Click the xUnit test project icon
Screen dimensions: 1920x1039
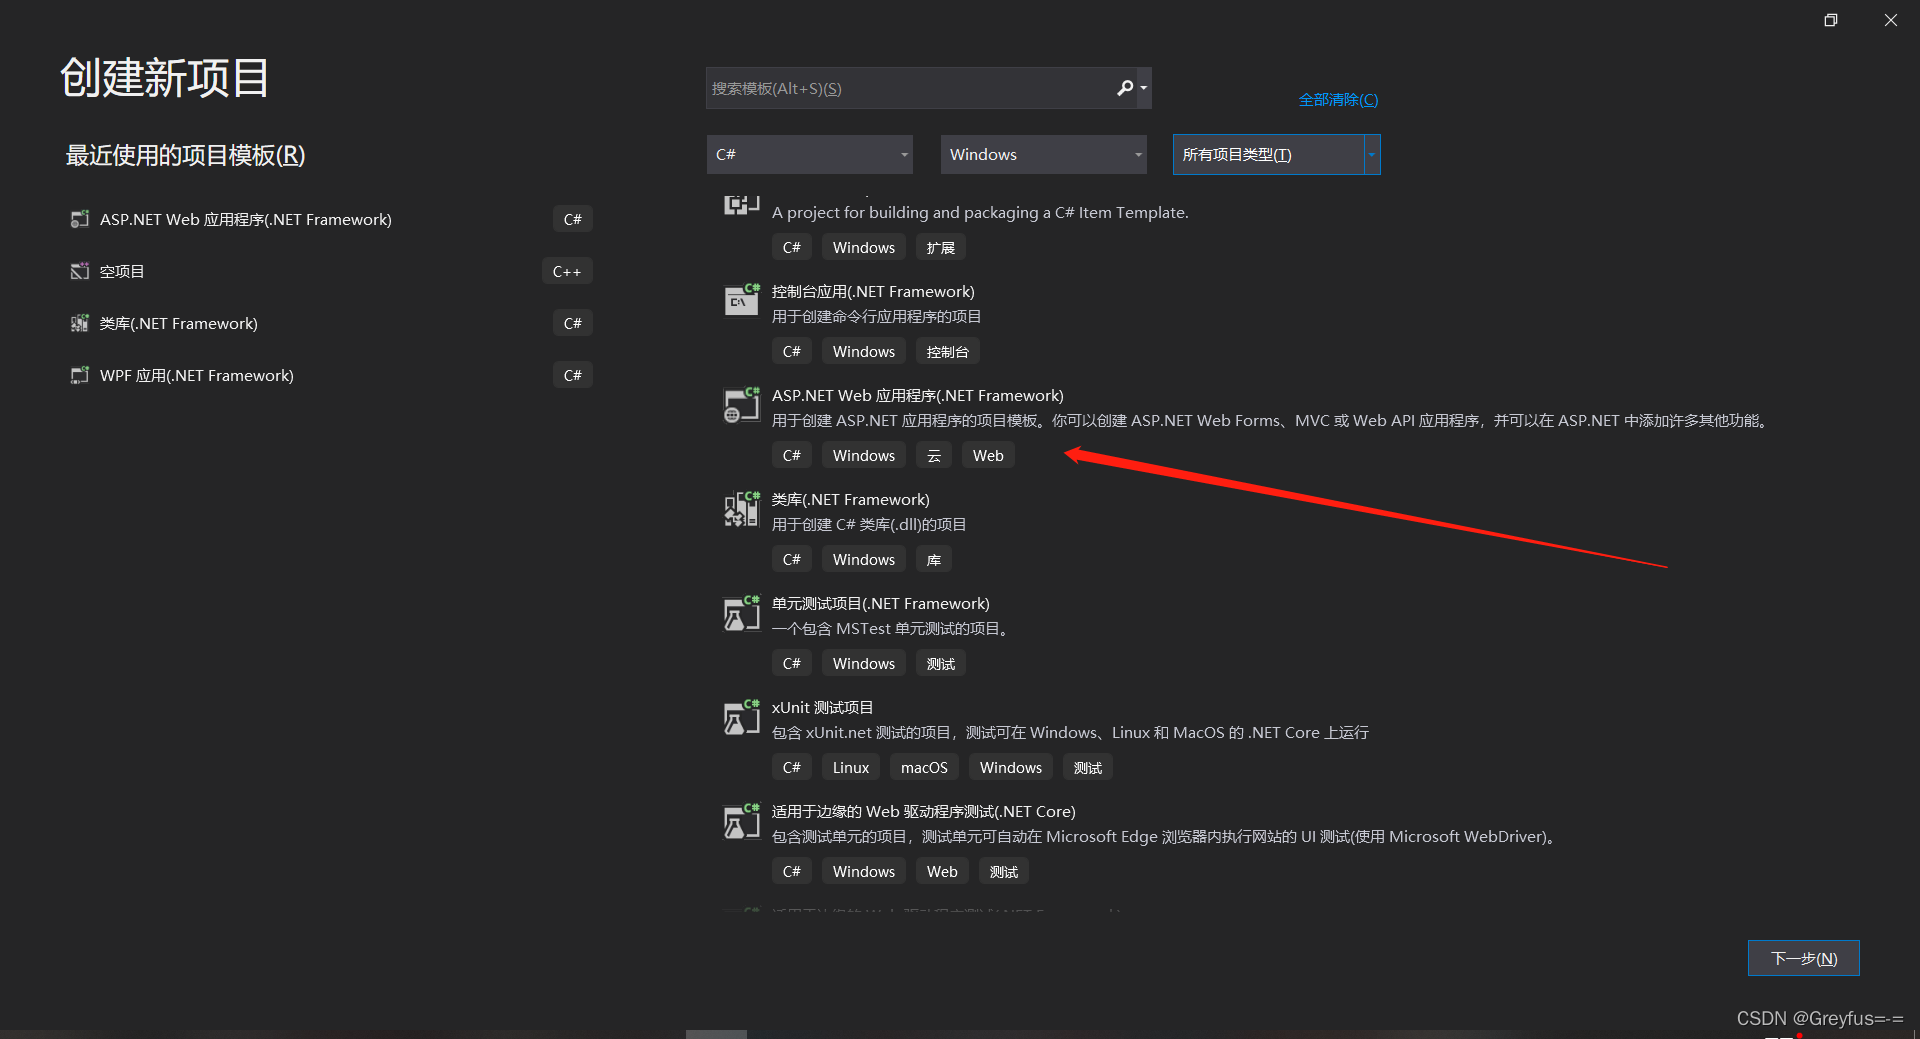(x=741, y=716)
